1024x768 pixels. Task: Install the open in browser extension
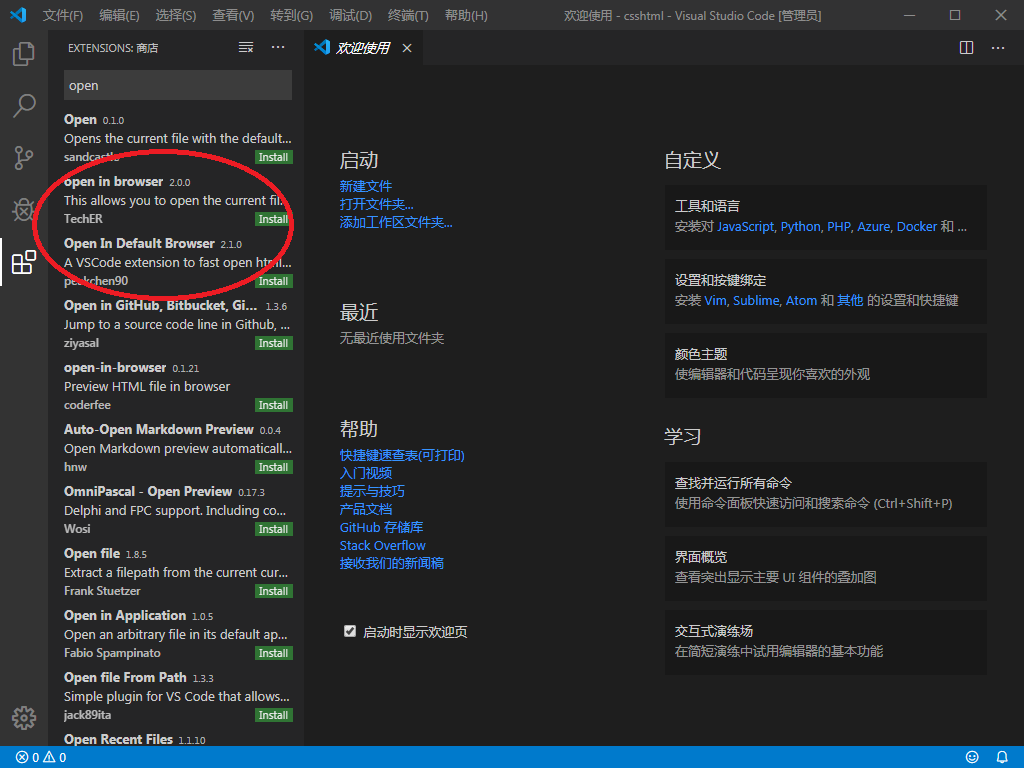point(273,219)
